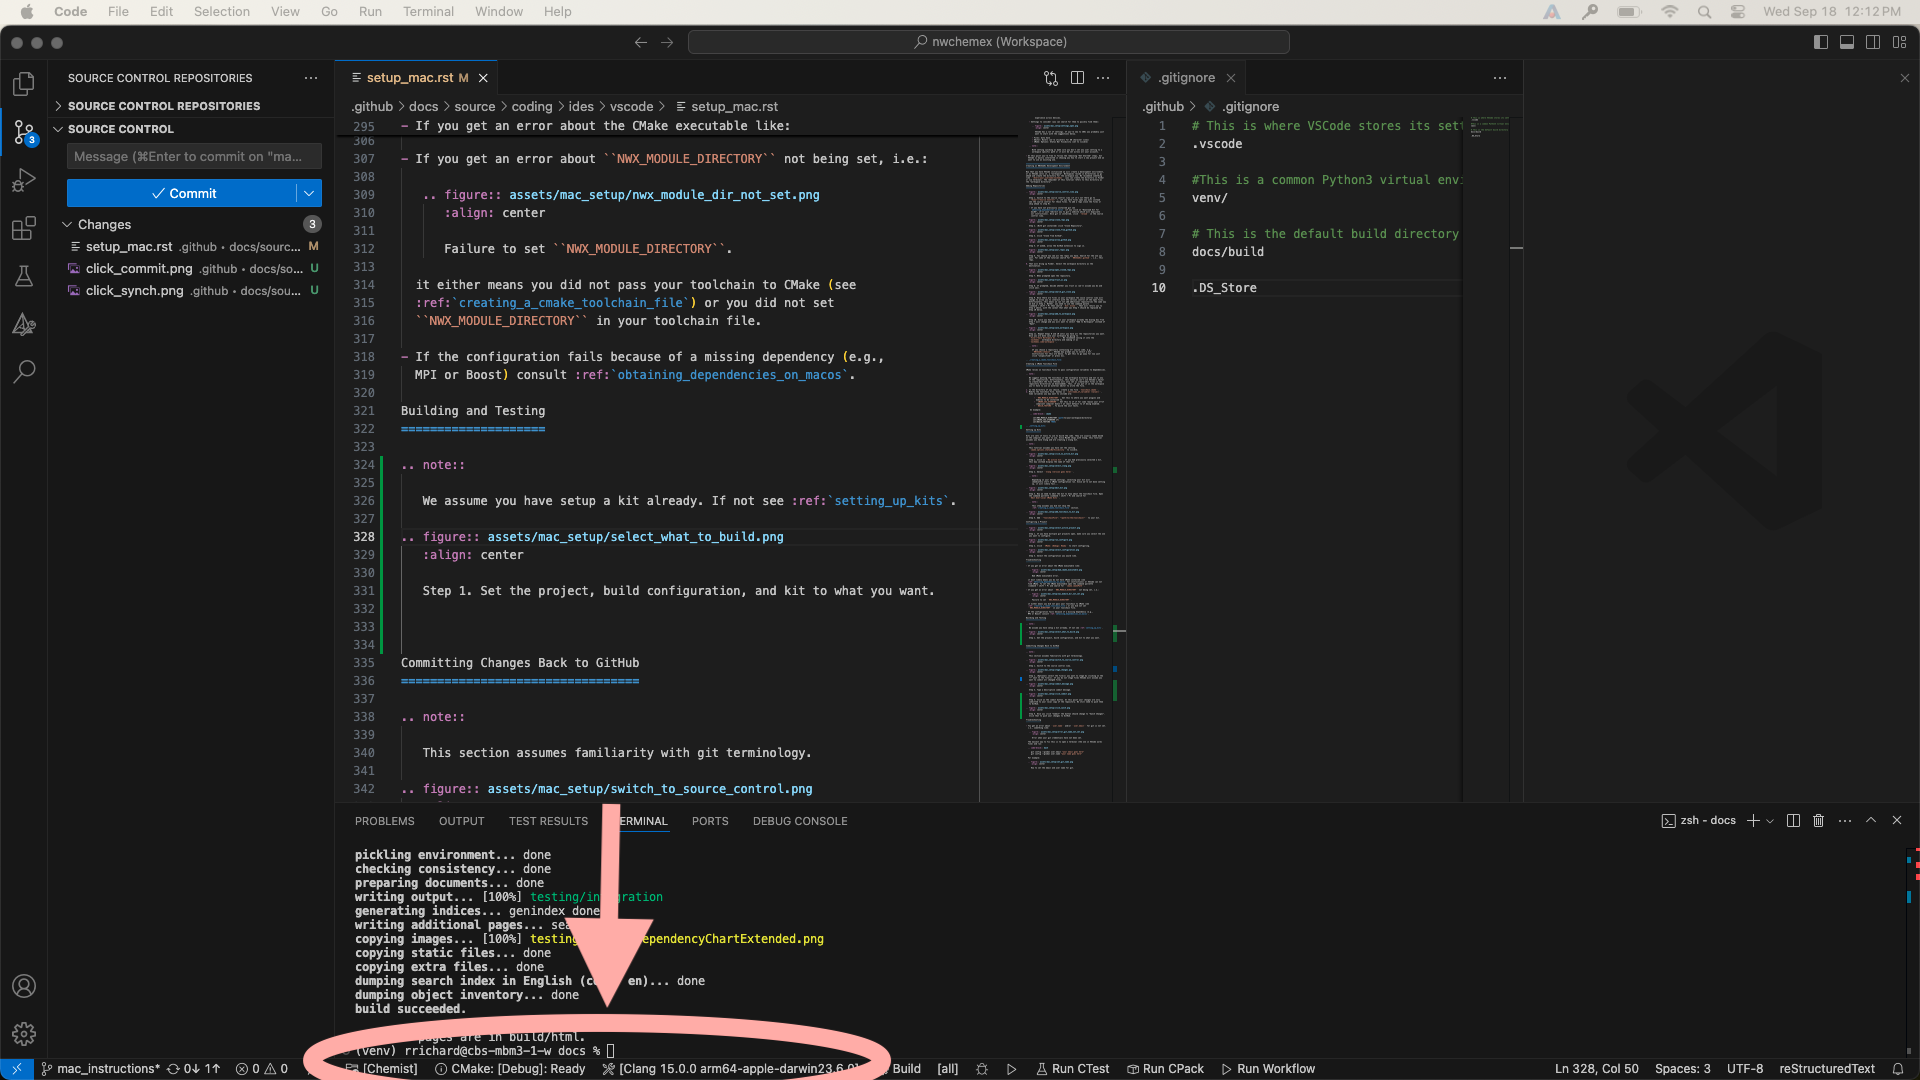
Task: Open Source Control Repositories more actions menu
Action: 311,78
